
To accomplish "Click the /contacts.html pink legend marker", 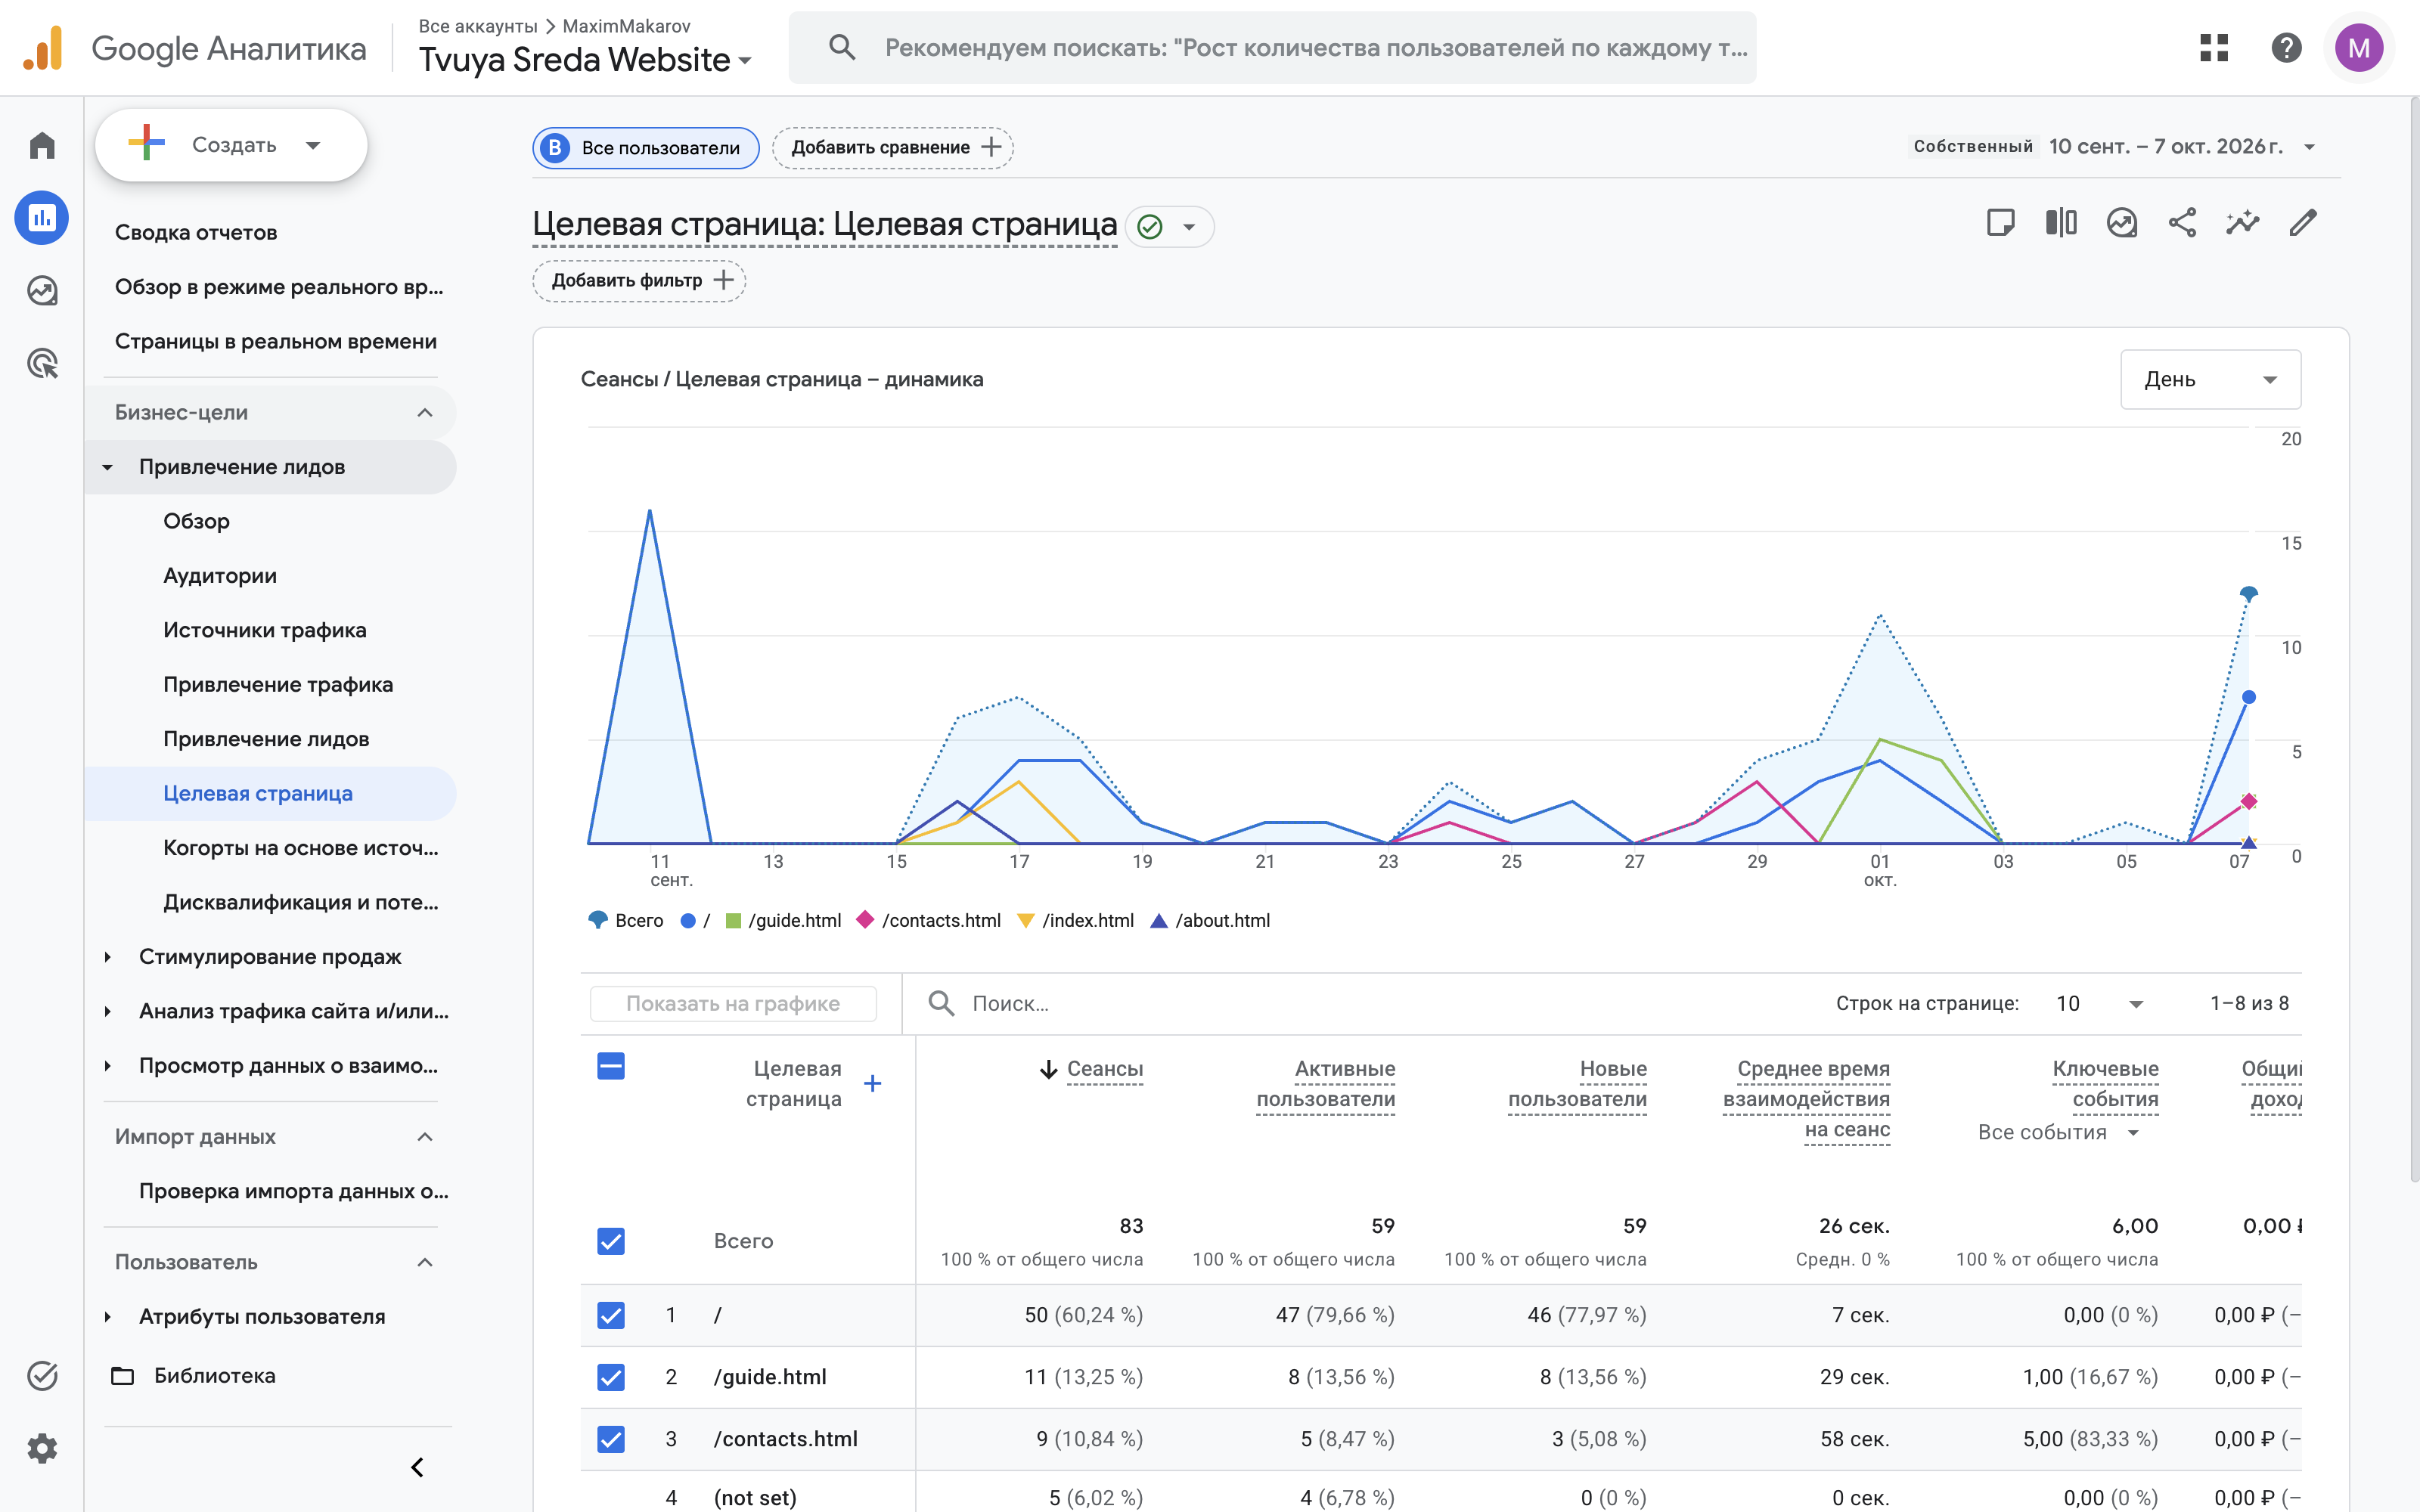I will tap(865, 920).
